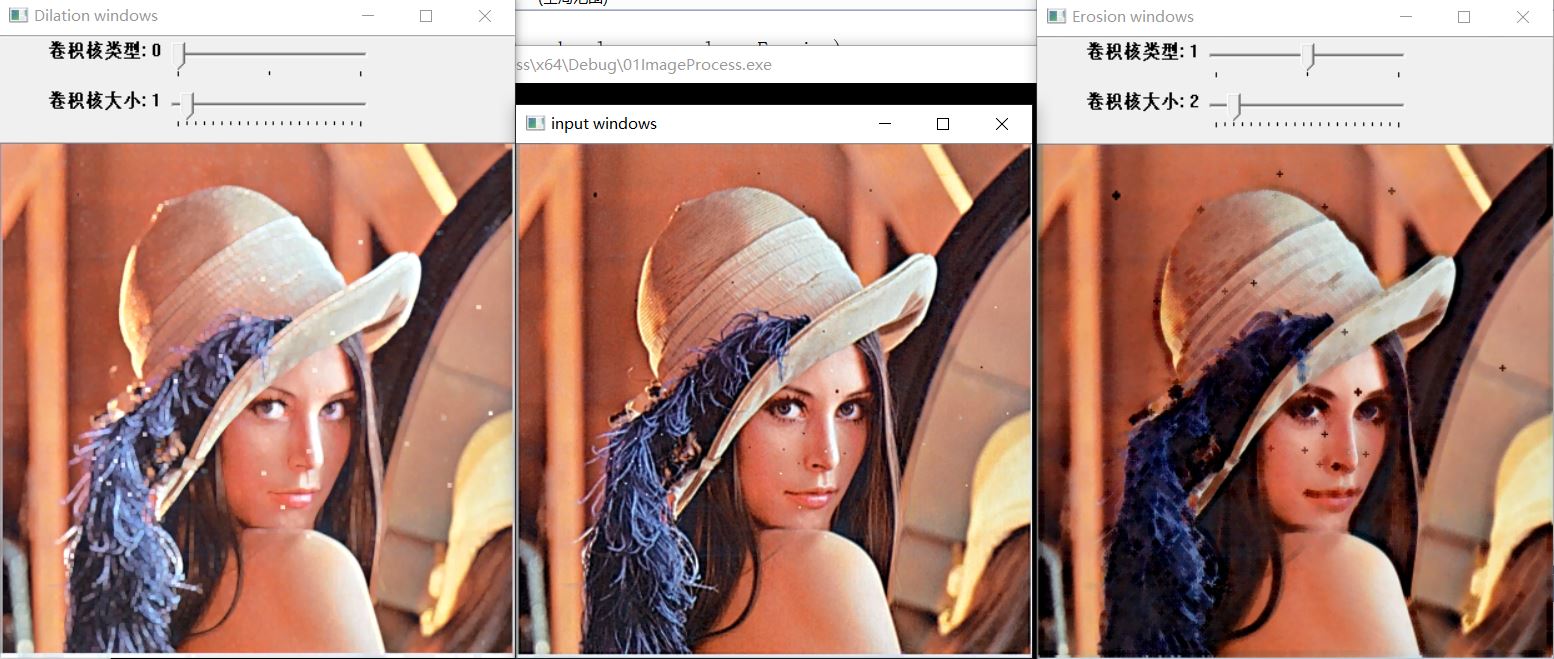Minimize the Dilation windows window
The image size is (1554, 659).
(x=367, y=16)
